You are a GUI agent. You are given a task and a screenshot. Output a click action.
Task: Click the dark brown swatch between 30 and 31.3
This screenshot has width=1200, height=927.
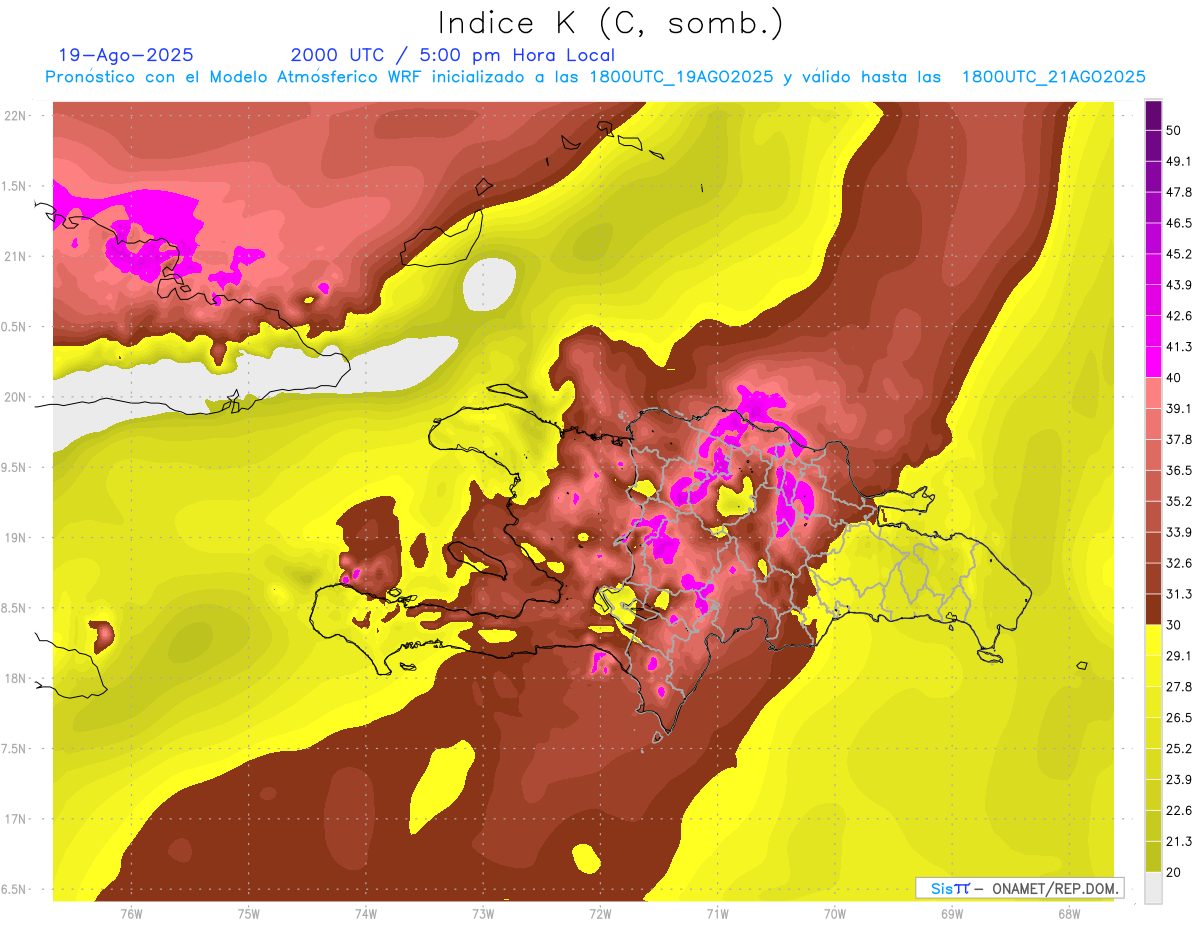[x=1153, y=609]
